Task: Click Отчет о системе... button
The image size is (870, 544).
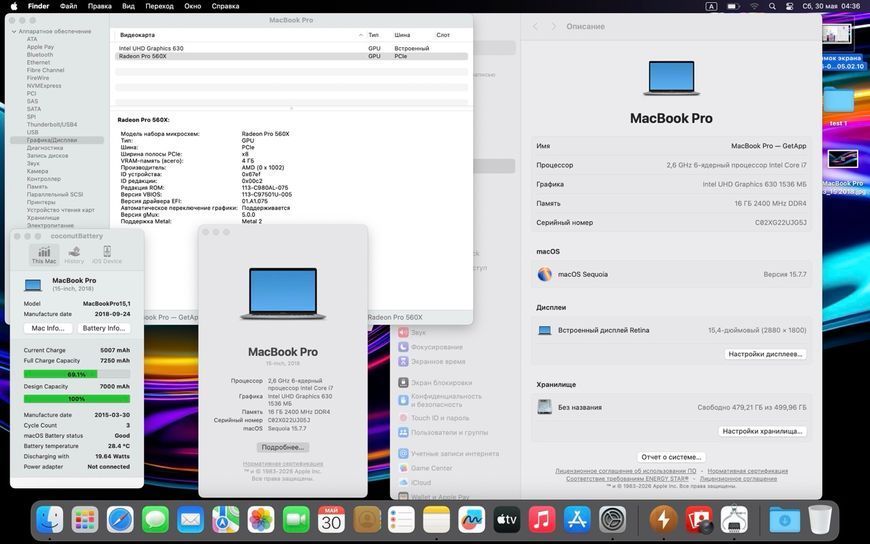Action: pyautogui.click(x=671, y=457)
